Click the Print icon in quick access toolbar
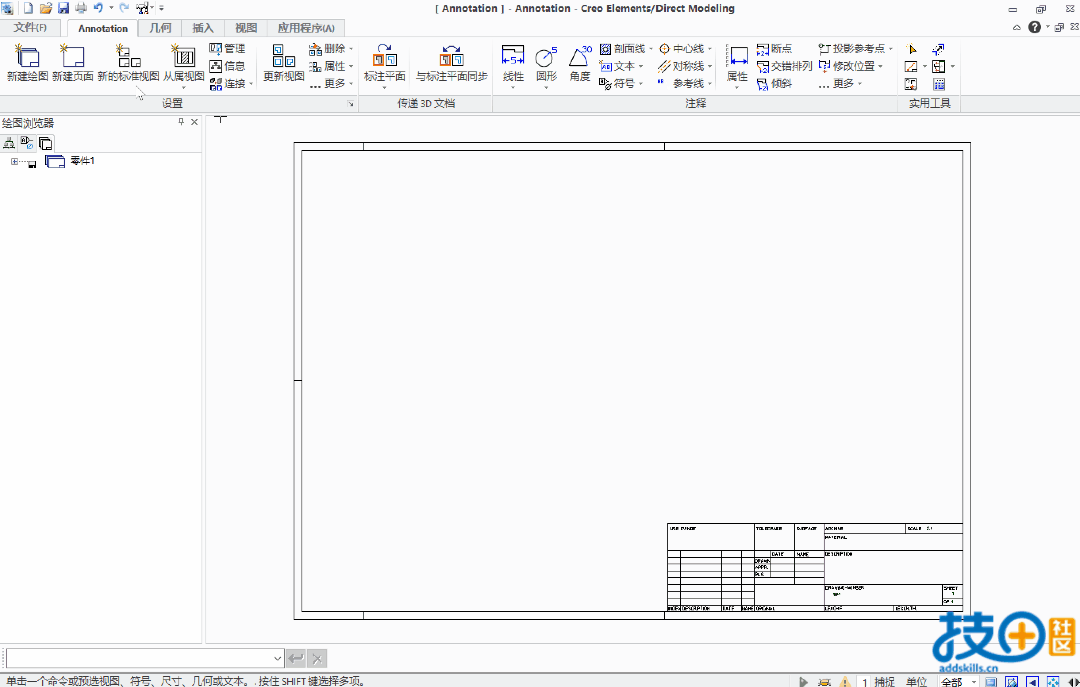Image resolution: width=1080 pixels, height=687 pixels. coord(81,8)
